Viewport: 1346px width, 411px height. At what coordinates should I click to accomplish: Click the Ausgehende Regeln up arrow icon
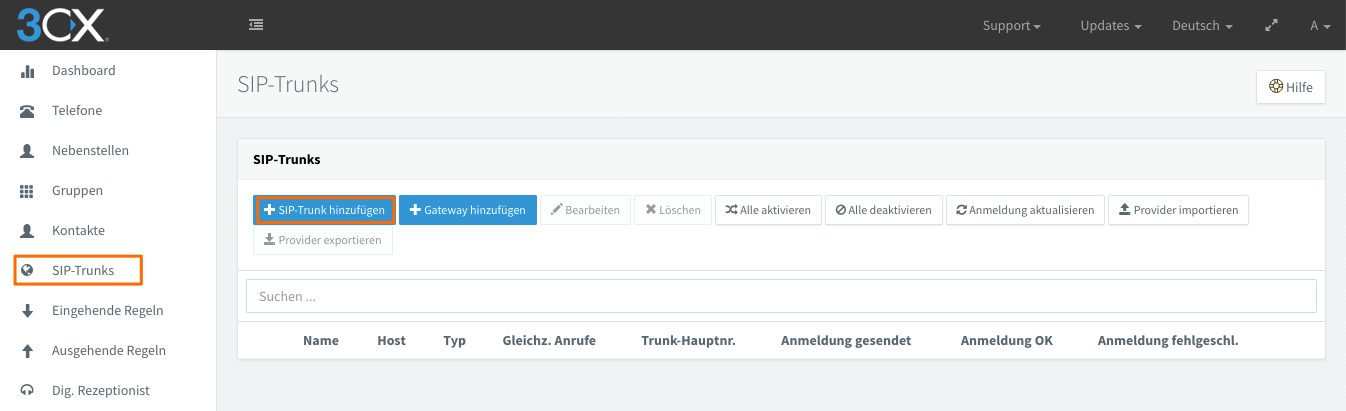[x=28, y=351]
